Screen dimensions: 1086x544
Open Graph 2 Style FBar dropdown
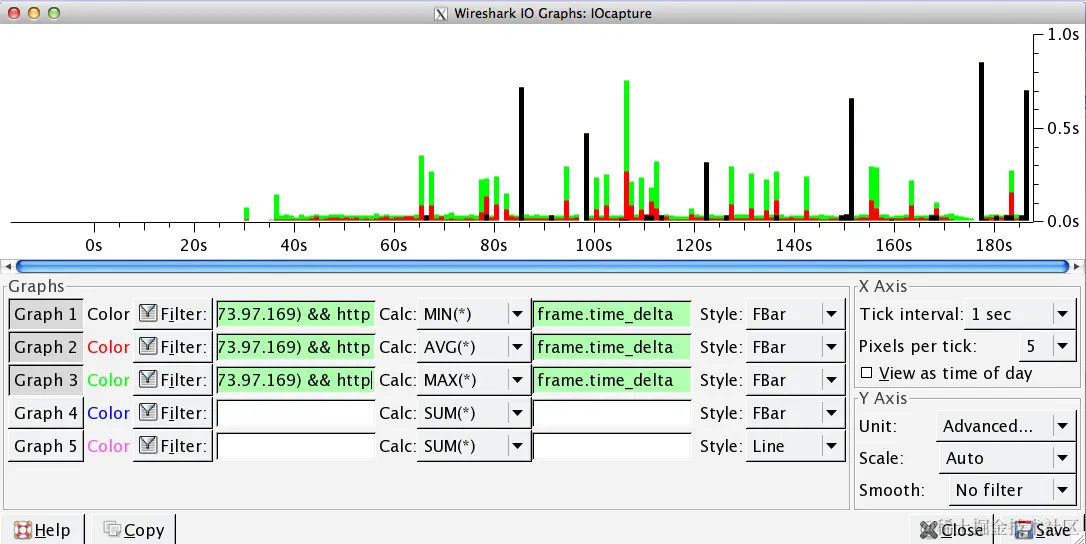coord(795,347)
